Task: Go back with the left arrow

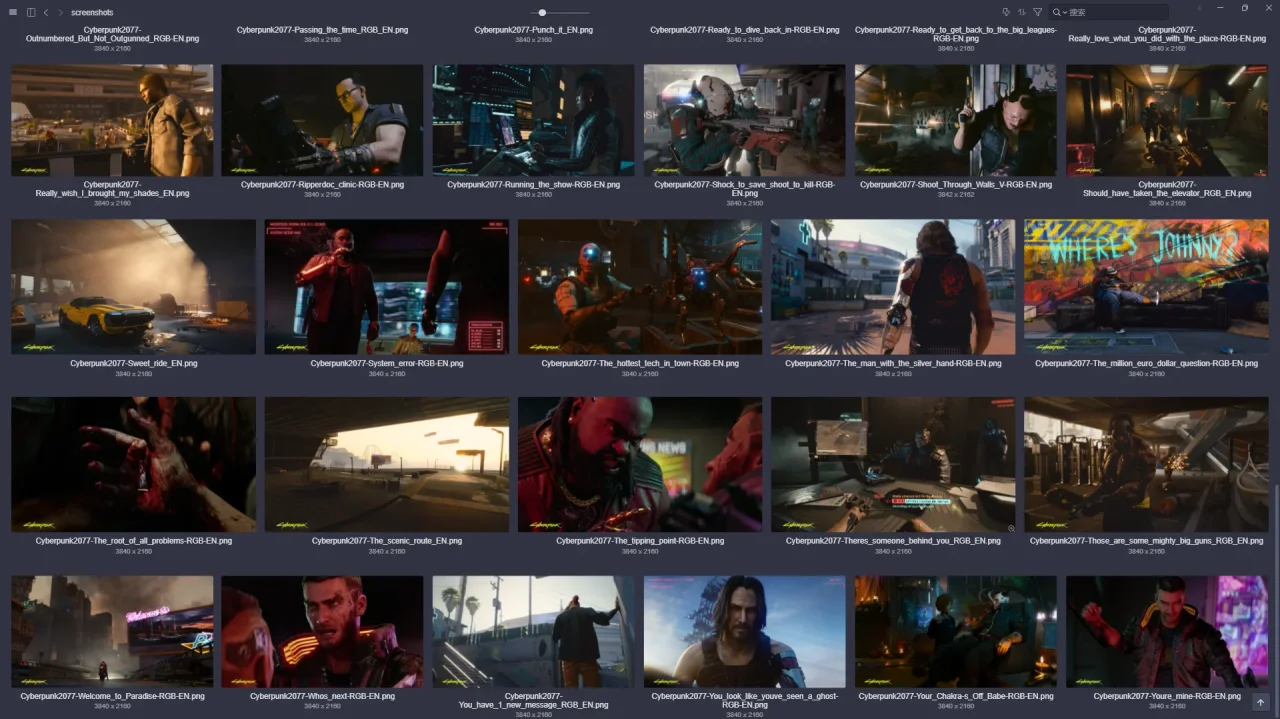Action: 46,12
